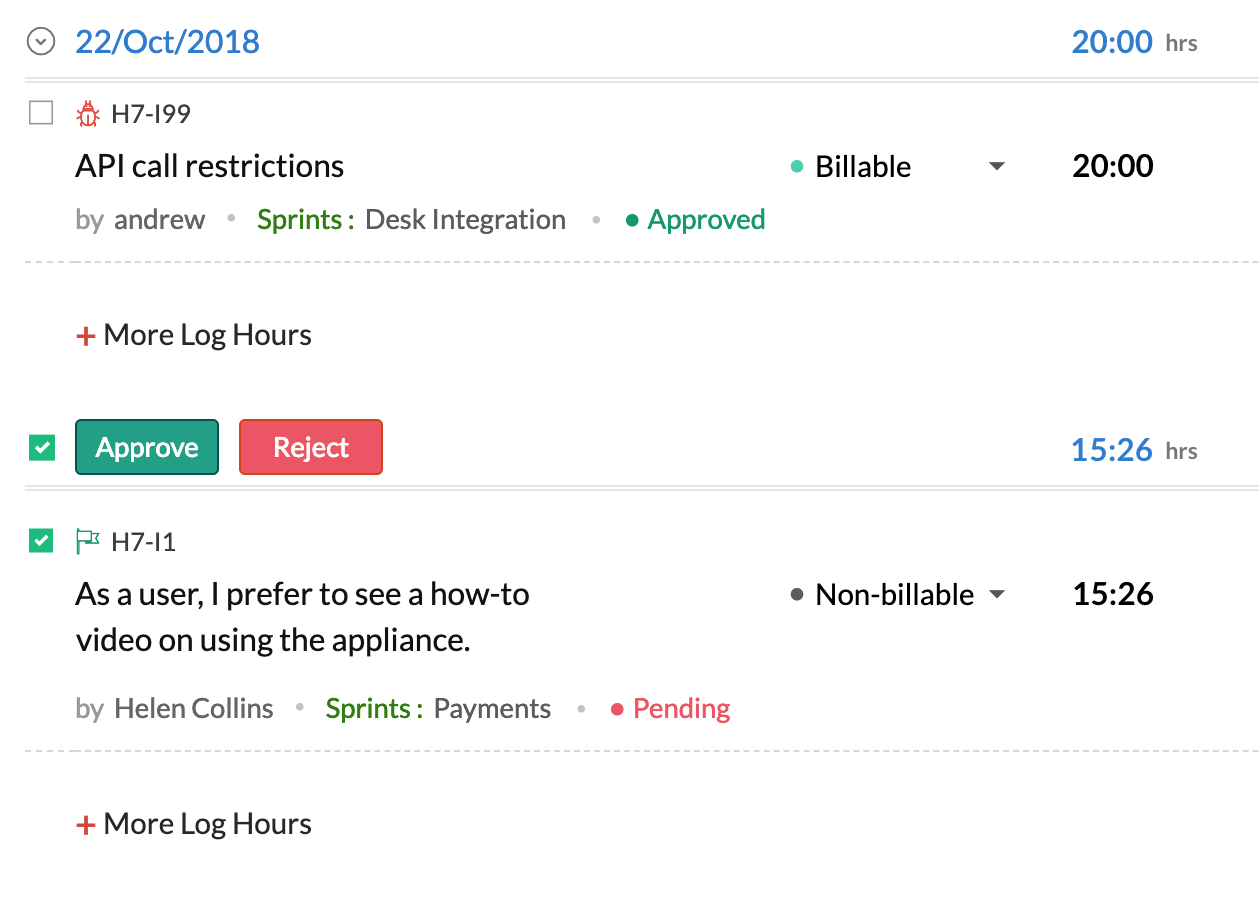Viewport: 1259px width, 915px height.
Task: Click the Payments sprint name
Action: 492,709
